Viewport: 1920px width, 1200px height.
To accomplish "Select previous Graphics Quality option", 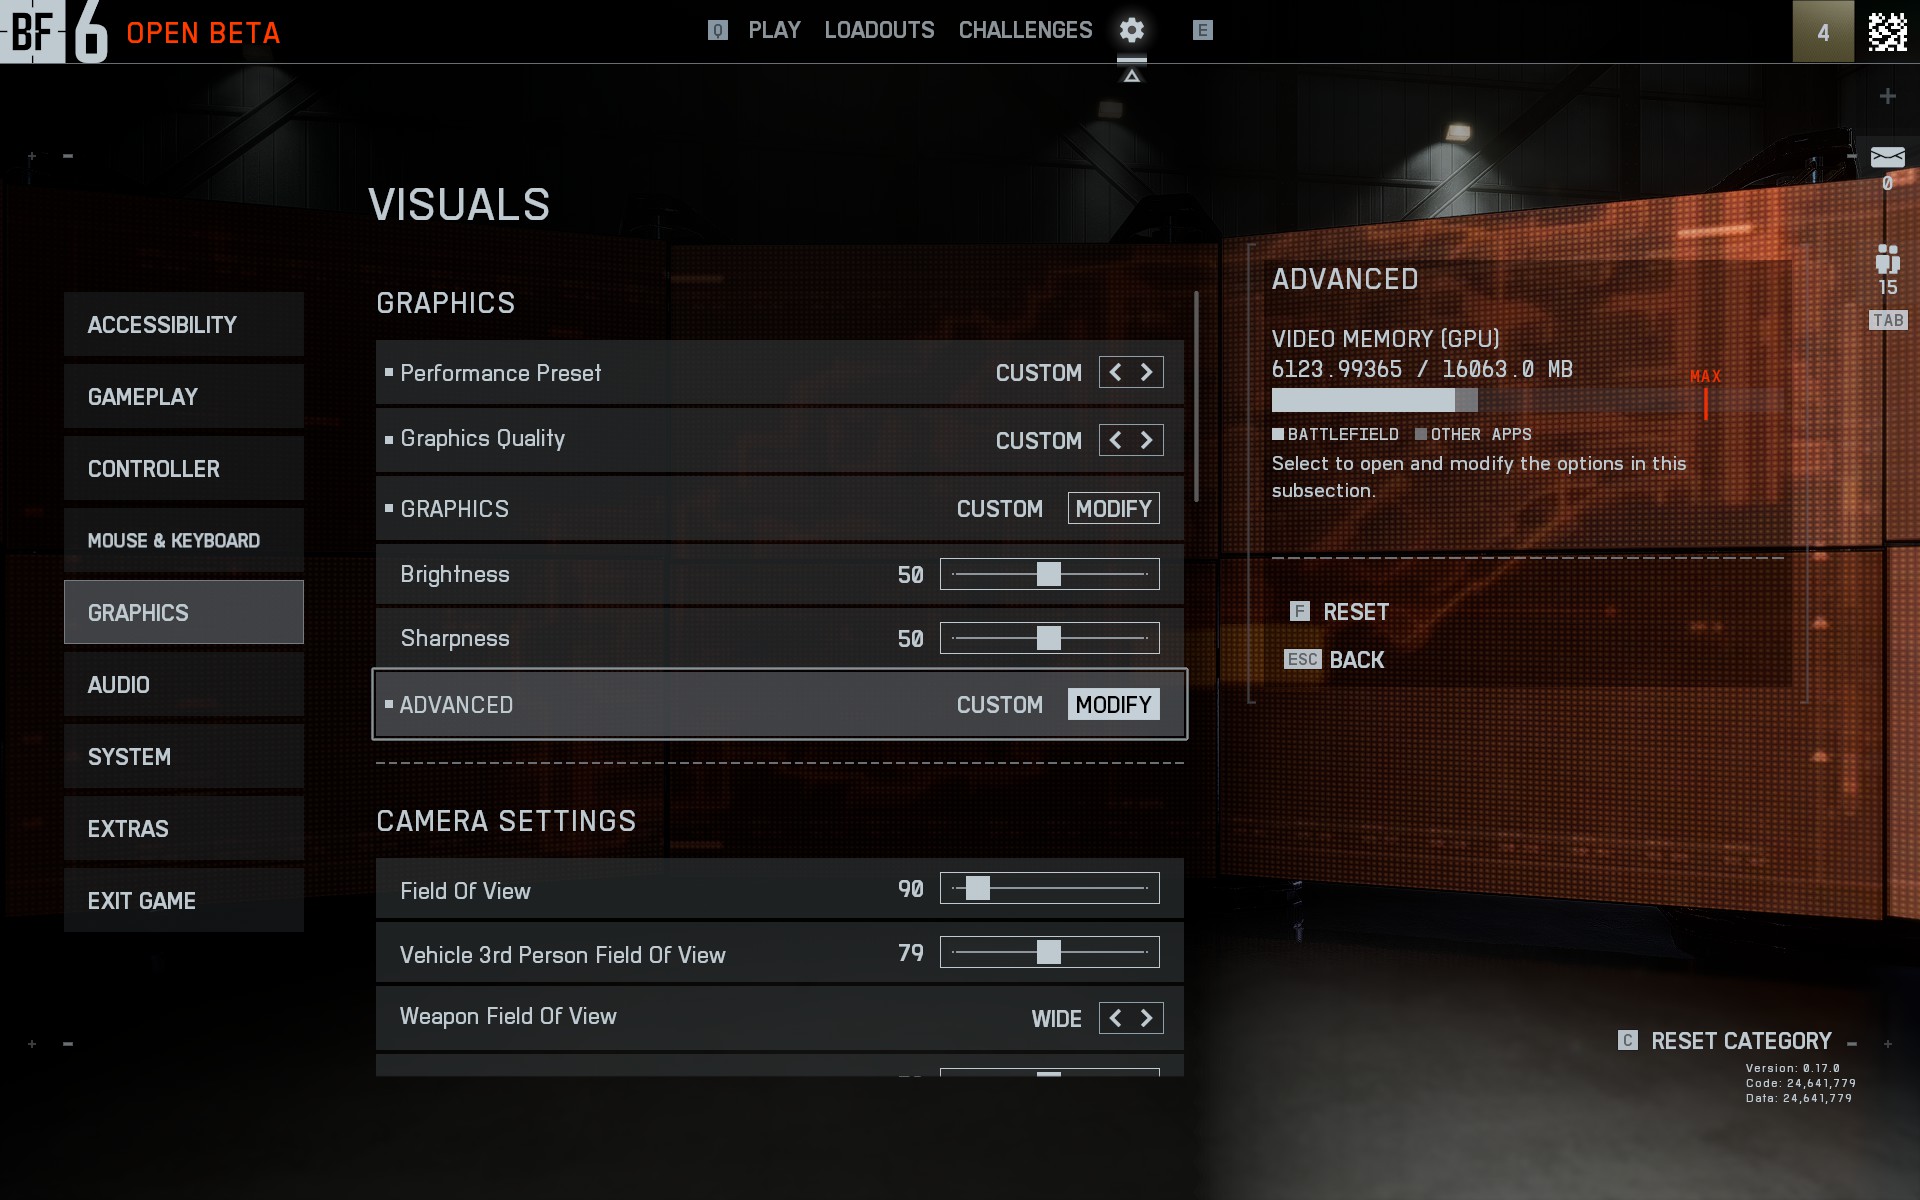I will point(1115,440).
